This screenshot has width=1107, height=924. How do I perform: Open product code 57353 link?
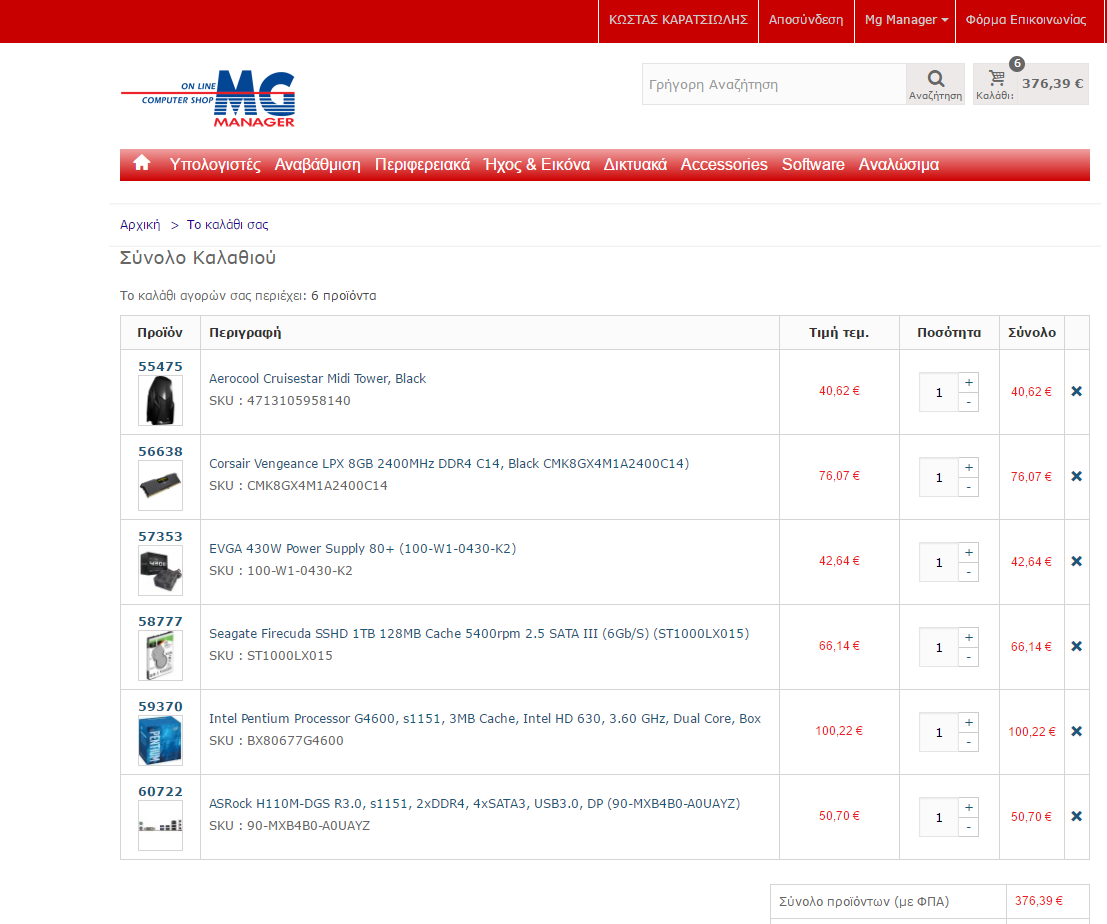click(x=160, y=536)
